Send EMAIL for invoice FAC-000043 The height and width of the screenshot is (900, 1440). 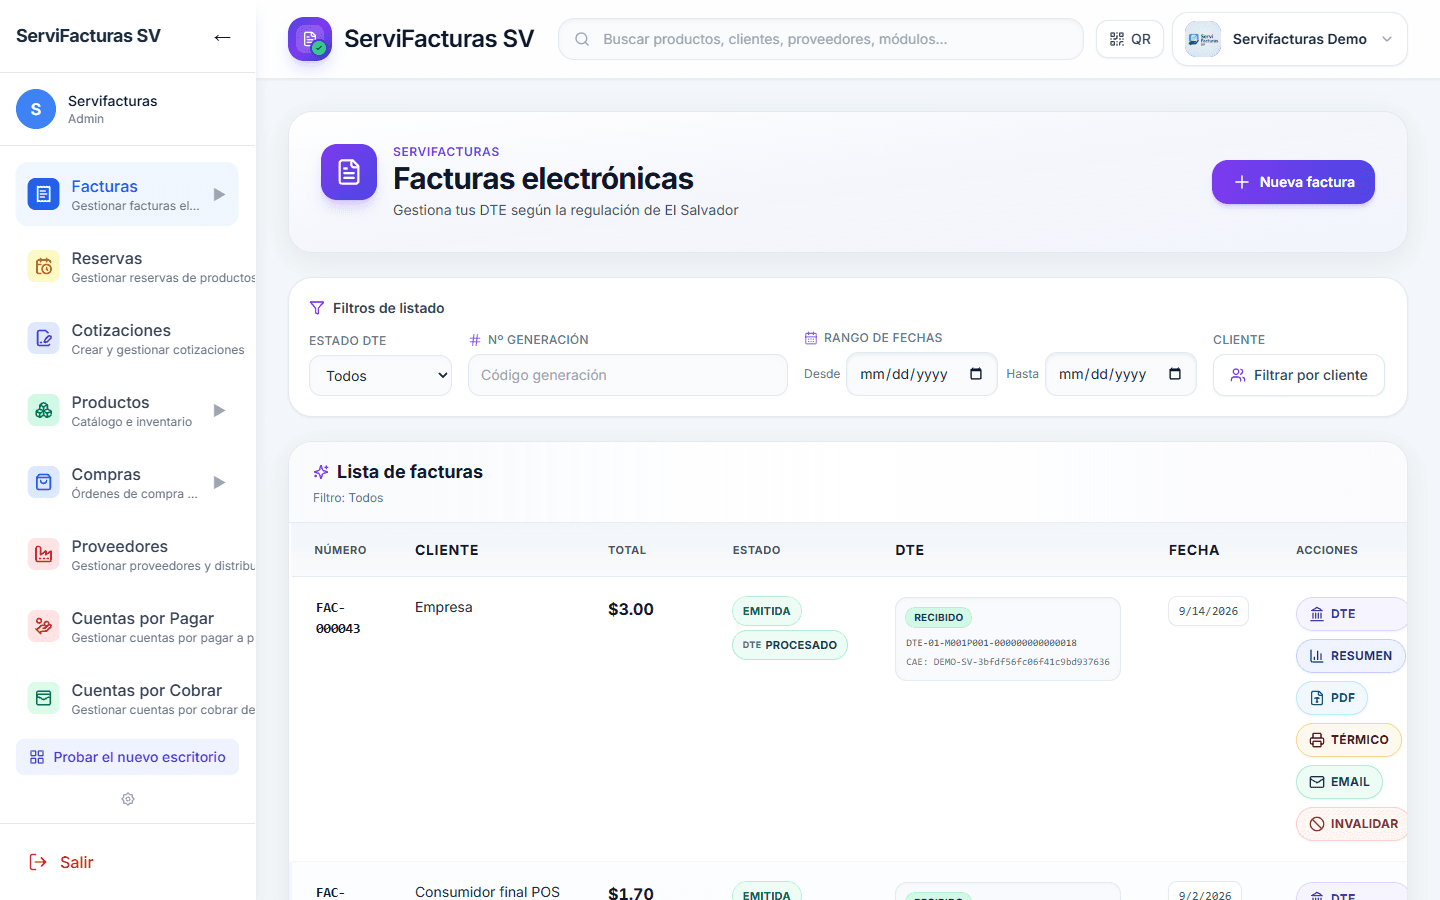1340,782
